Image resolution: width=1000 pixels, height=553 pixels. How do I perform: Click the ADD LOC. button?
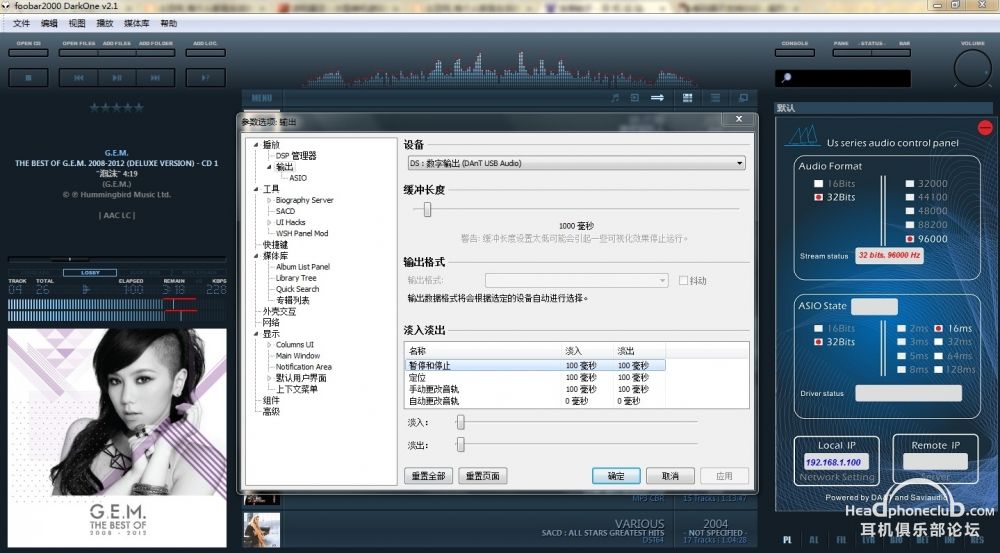pyautogui.click(x=205, y=52)
